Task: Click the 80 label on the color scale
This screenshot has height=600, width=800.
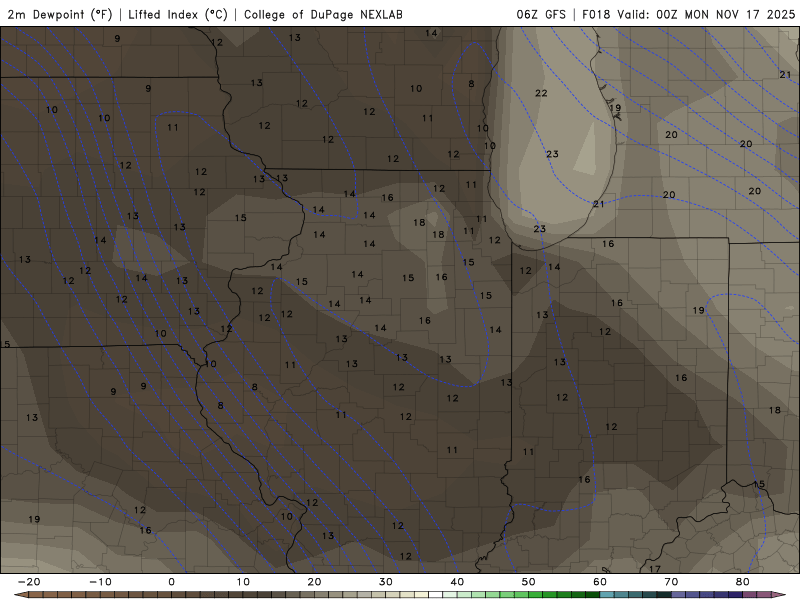Action: click(x=743, y=582)
